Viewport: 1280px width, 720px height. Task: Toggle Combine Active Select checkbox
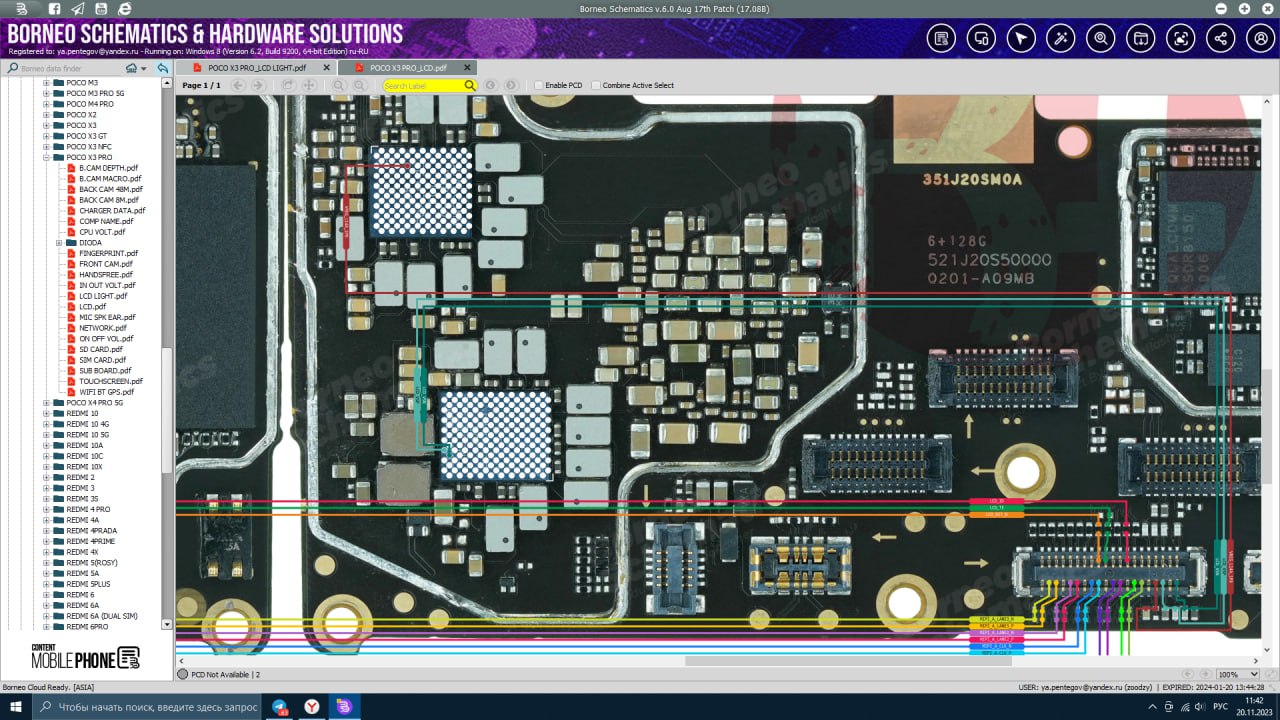pyautogui.click(x=596, y=85)
